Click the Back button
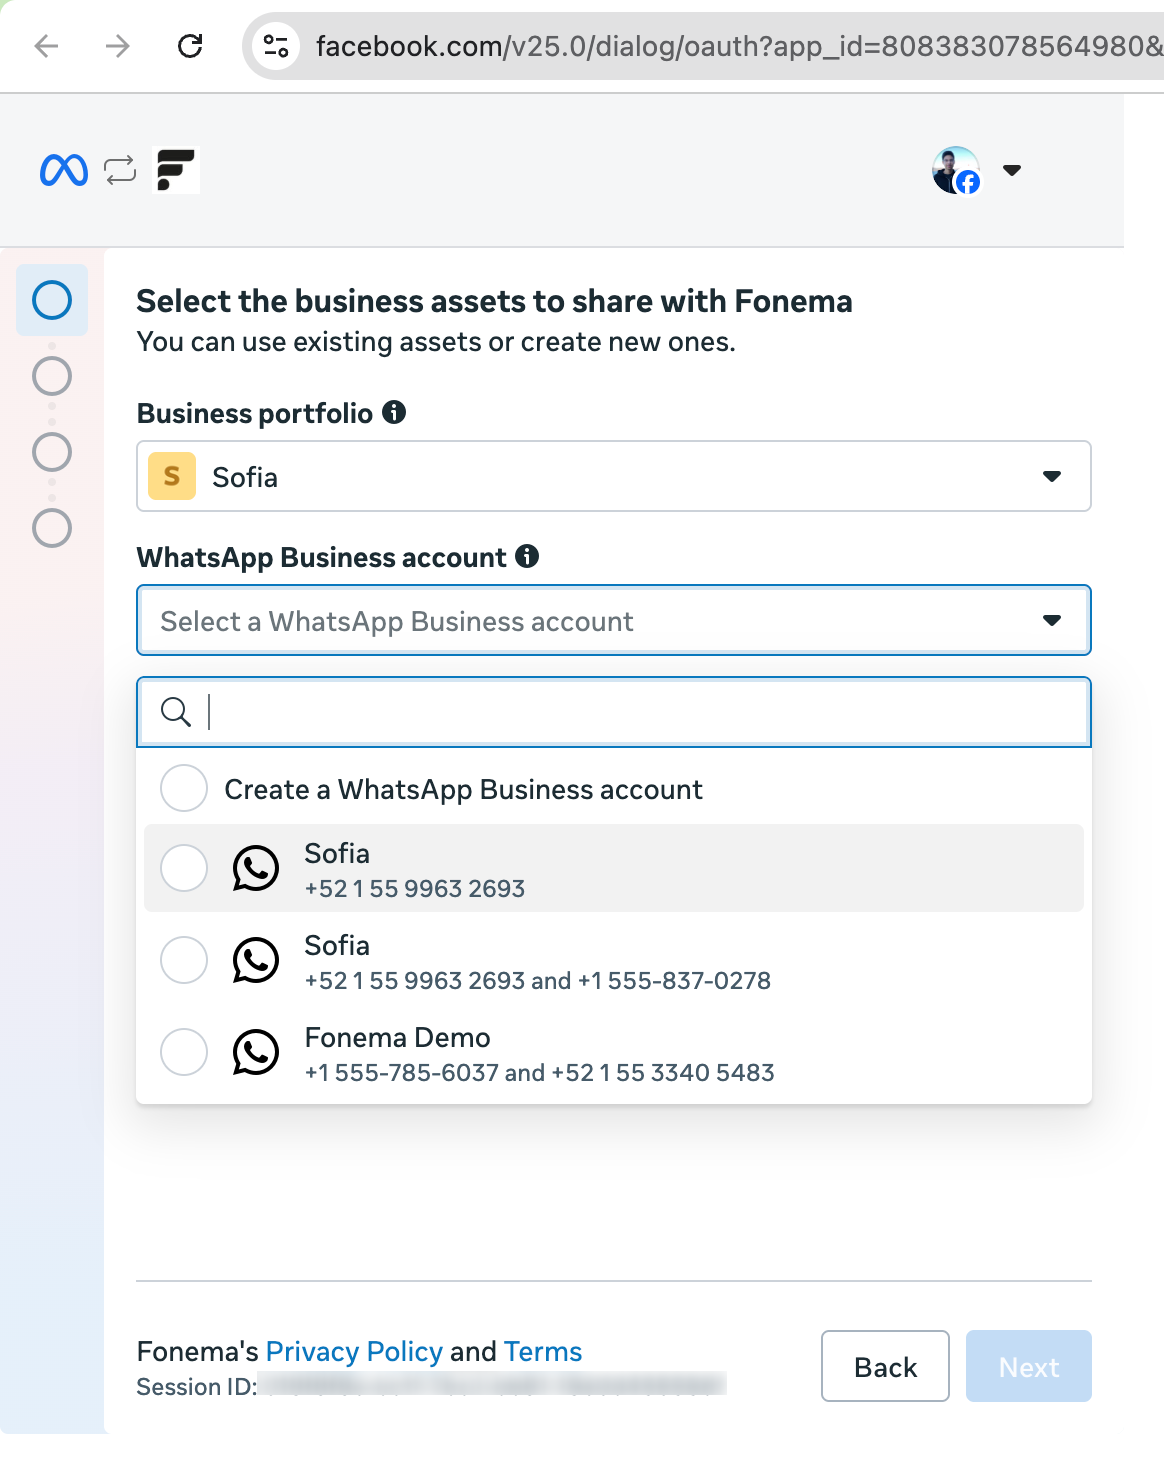 pyautogui.click(x=885, y=1366)
